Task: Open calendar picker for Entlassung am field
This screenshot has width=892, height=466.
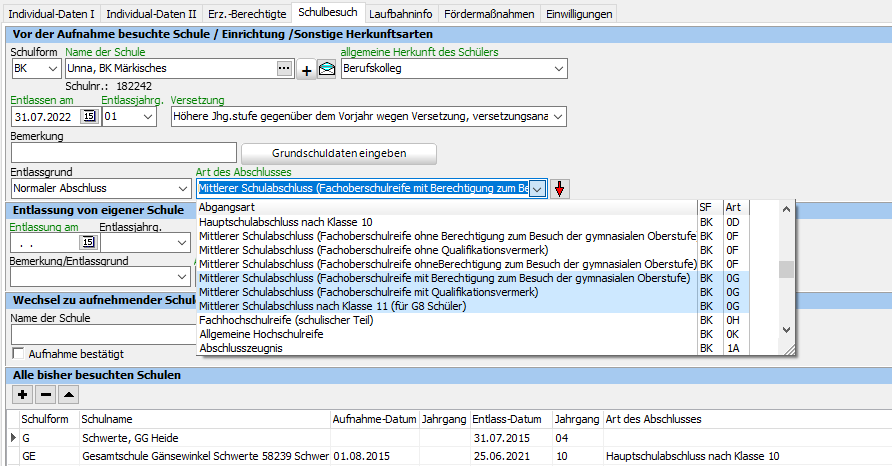Action: click(88, 242)
